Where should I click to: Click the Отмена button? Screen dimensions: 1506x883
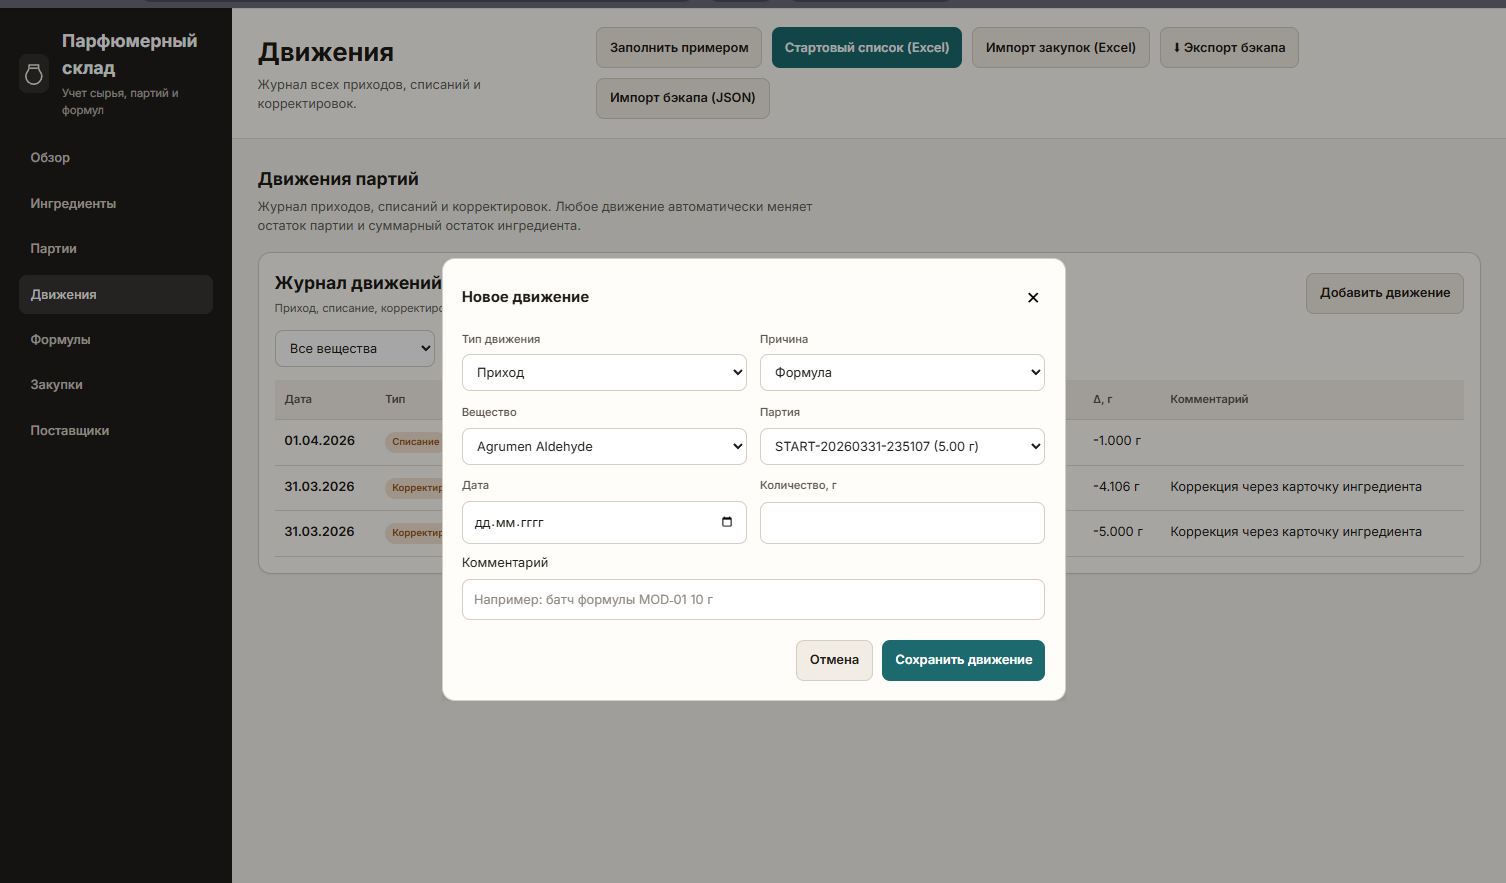click(834, 660)
